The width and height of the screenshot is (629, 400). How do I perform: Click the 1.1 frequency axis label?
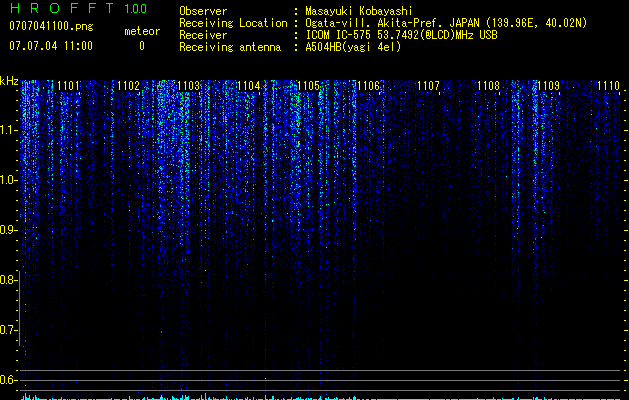click(x=7, y=130)
